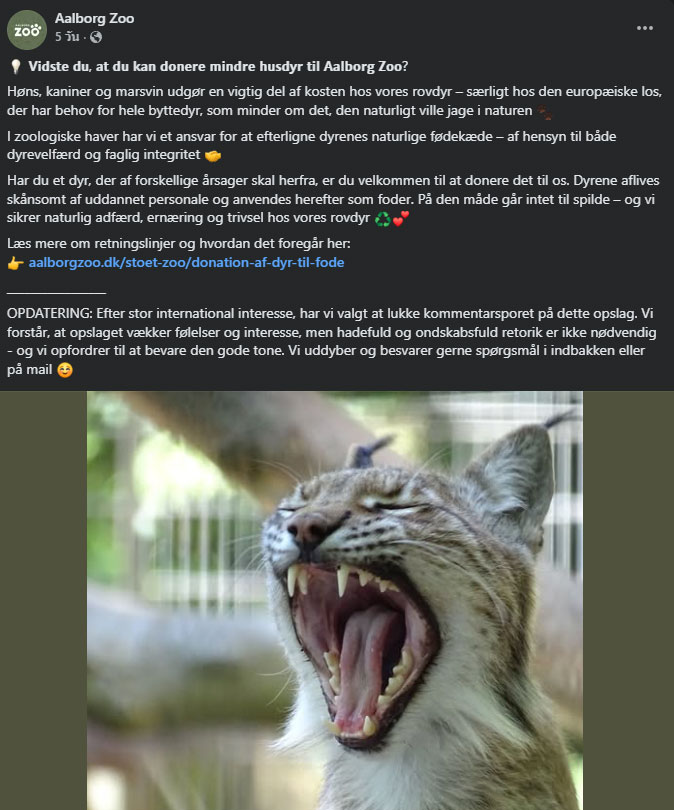This screenshot has width=674, height=810.
Task: Click the smiling emoji after "på mail"
Action: click(x=65, y=370)
